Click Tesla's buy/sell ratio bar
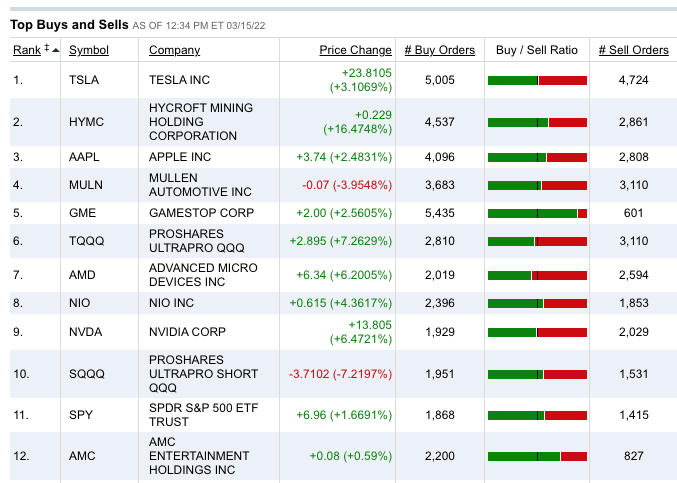Screen dimensions: 677x483 [537, 80]
